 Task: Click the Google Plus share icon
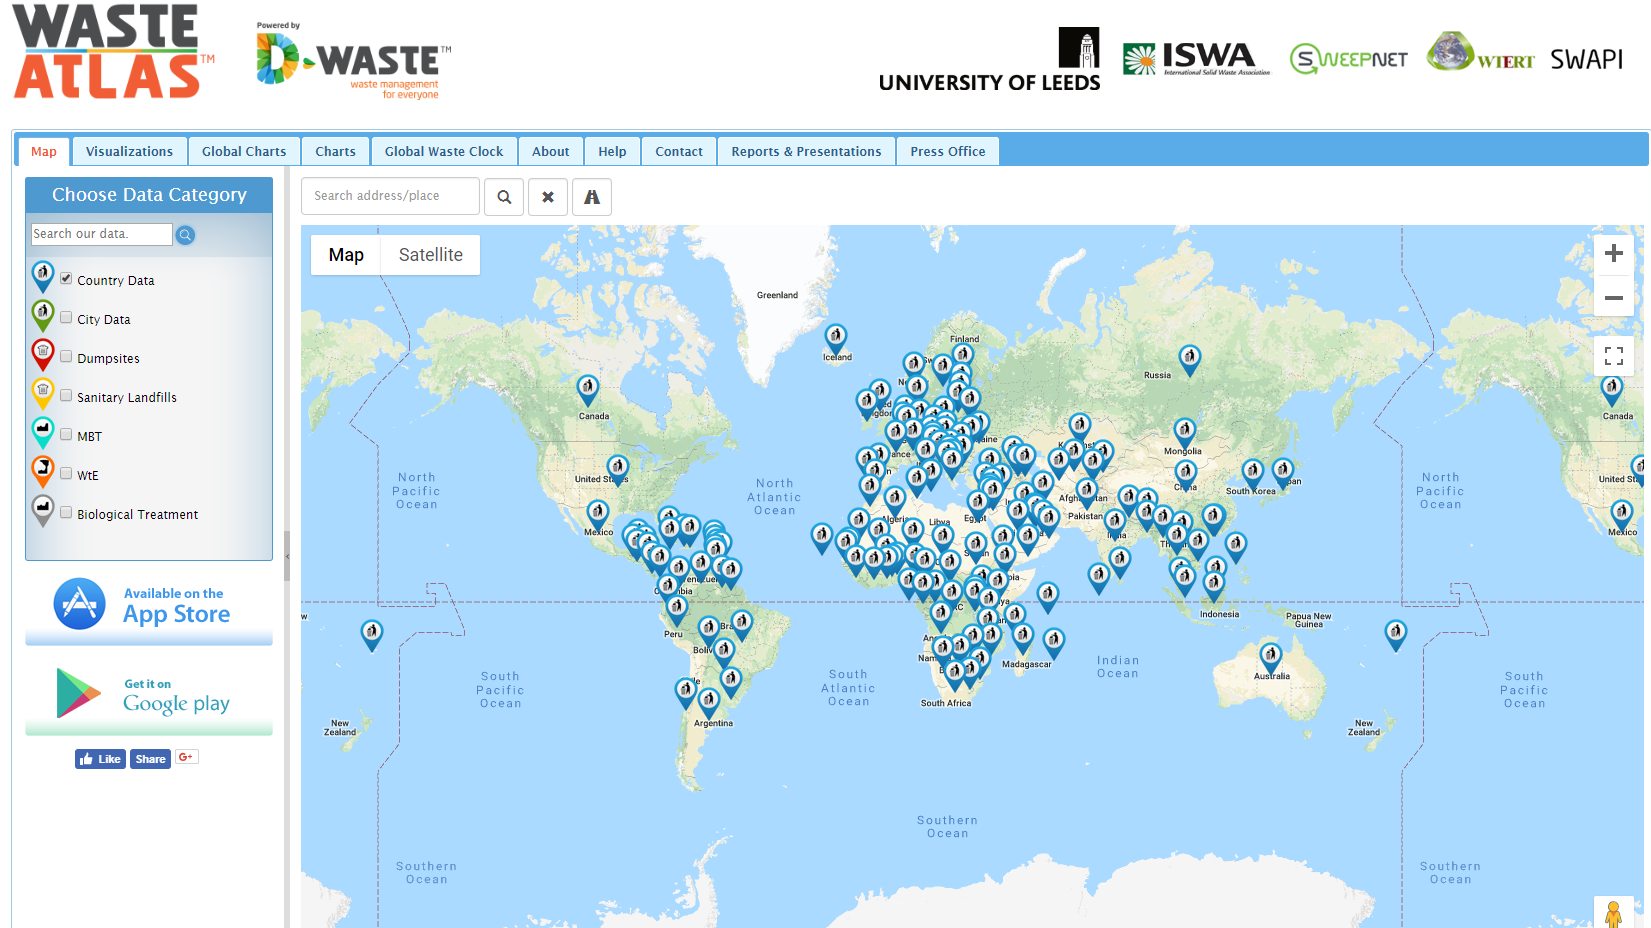tap(186, 757)
